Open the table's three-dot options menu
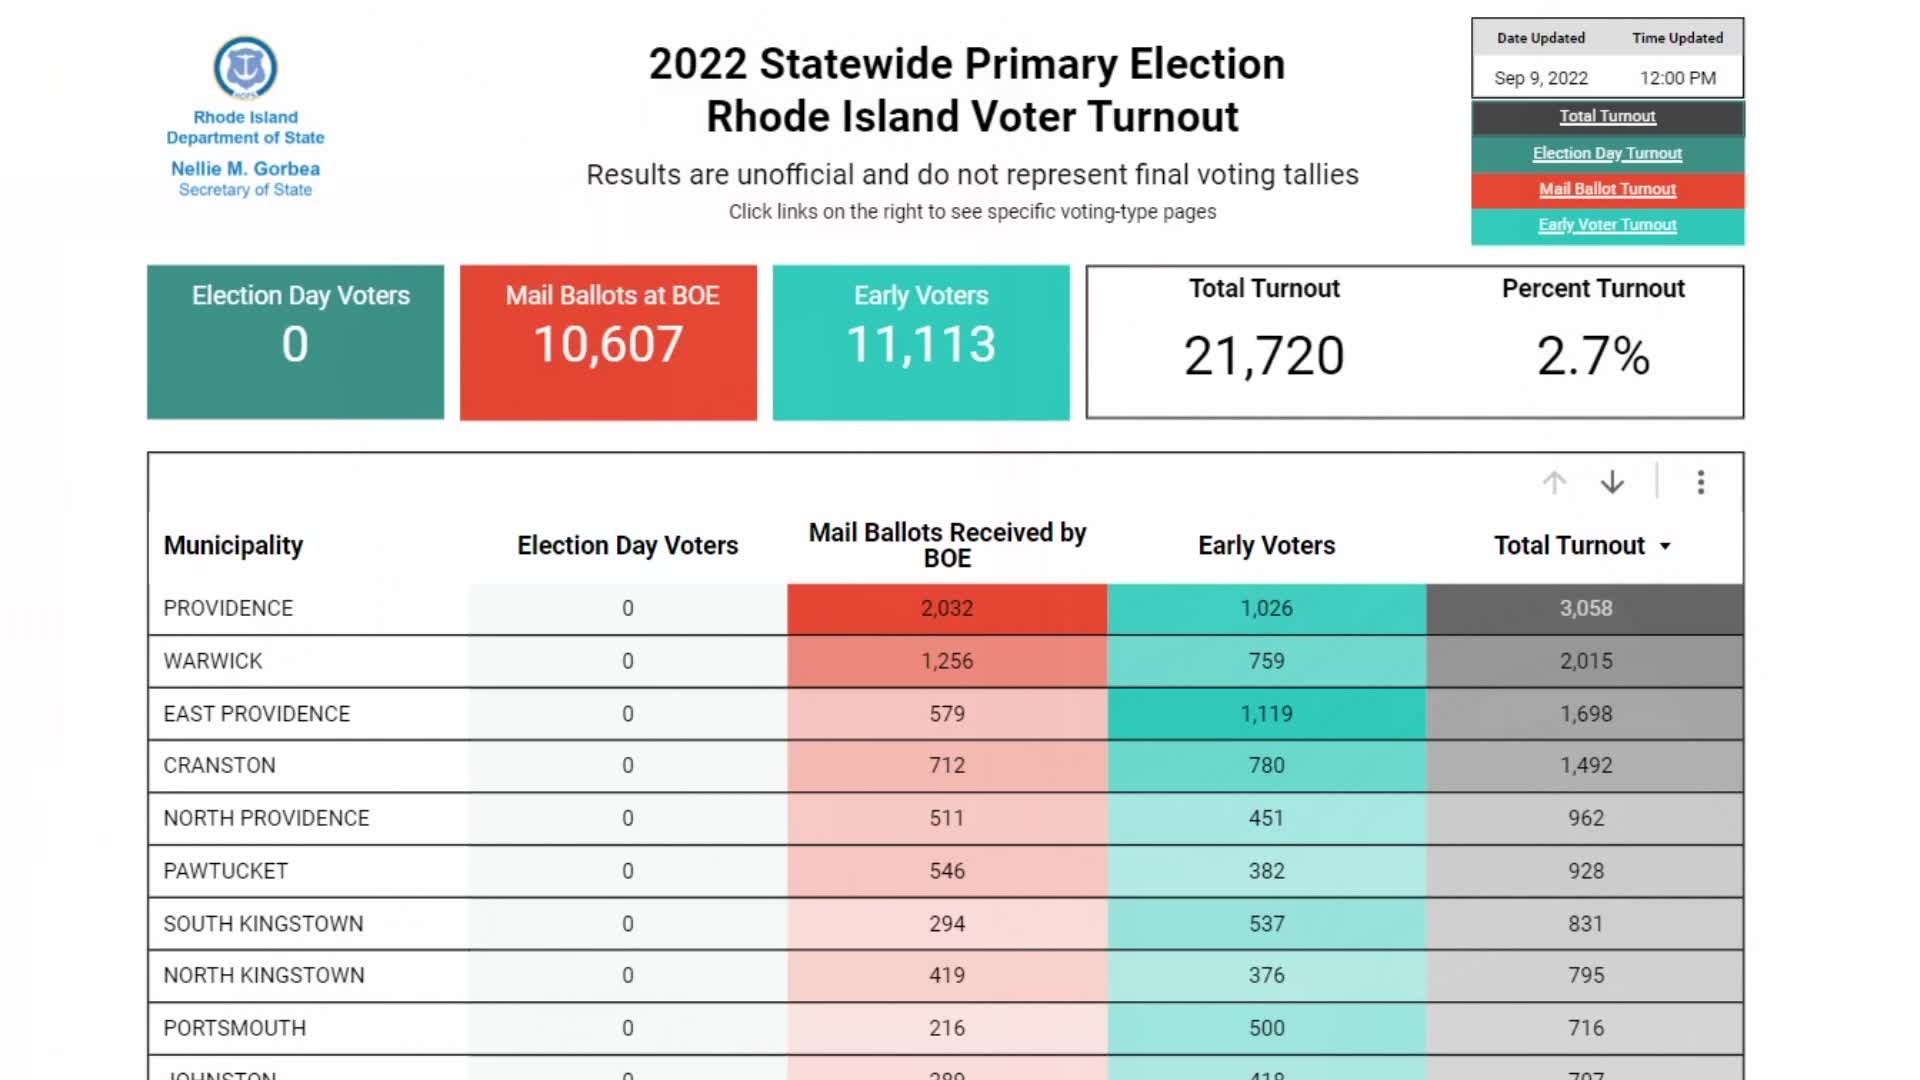Viewport: 1920px width, 1080px height. pos(1700,483)
